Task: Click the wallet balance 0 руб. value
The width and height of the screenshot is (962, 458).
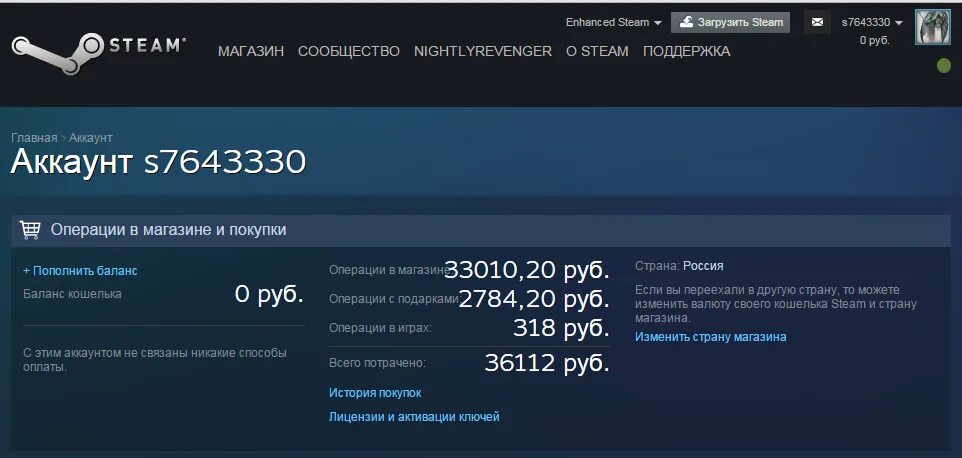Action: pyautogui.click(x=269, y=294)
